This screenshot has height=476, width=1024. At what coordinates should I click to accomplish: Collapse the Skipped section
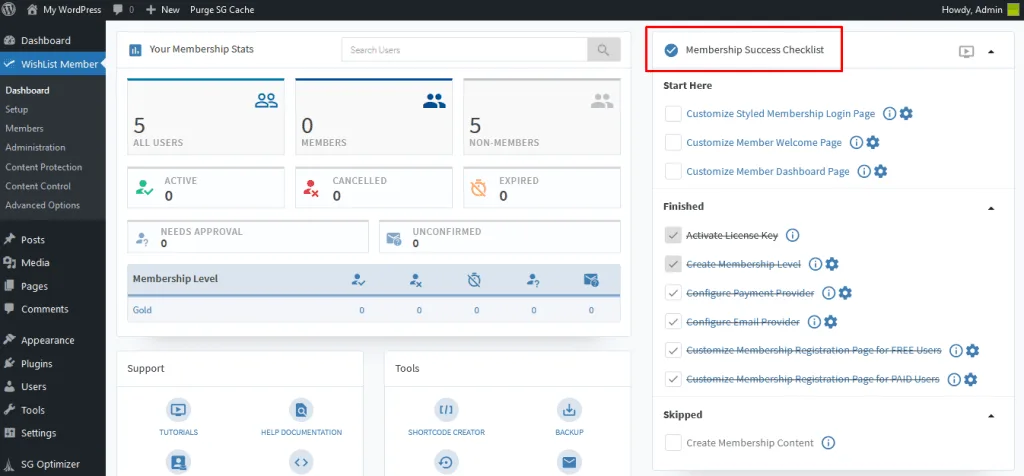pyautogui.click(x=991, y=416)
